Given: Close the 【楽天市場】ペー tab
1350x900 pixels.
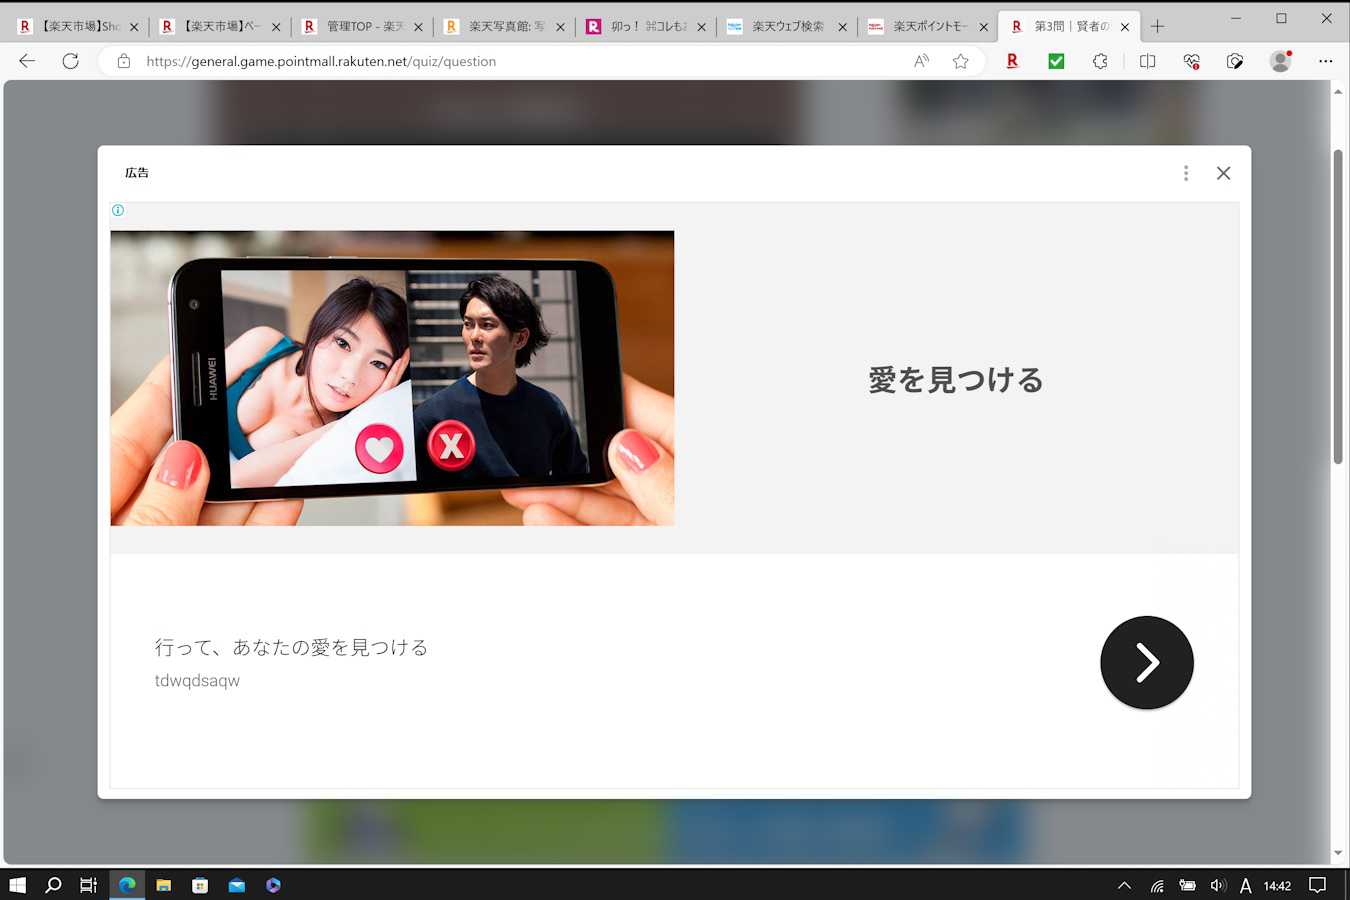Looking at the screenshot, I should [x=276, y=27].
